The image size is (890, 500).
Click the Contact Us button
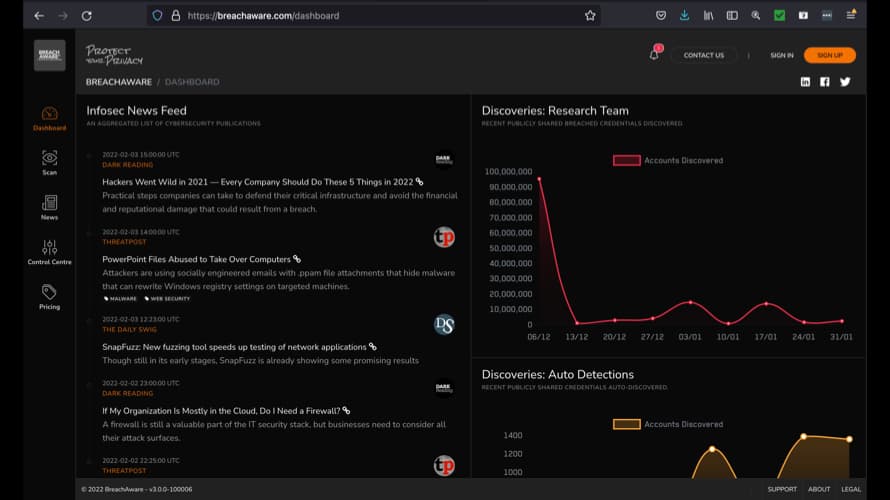[x=703, y=55]
